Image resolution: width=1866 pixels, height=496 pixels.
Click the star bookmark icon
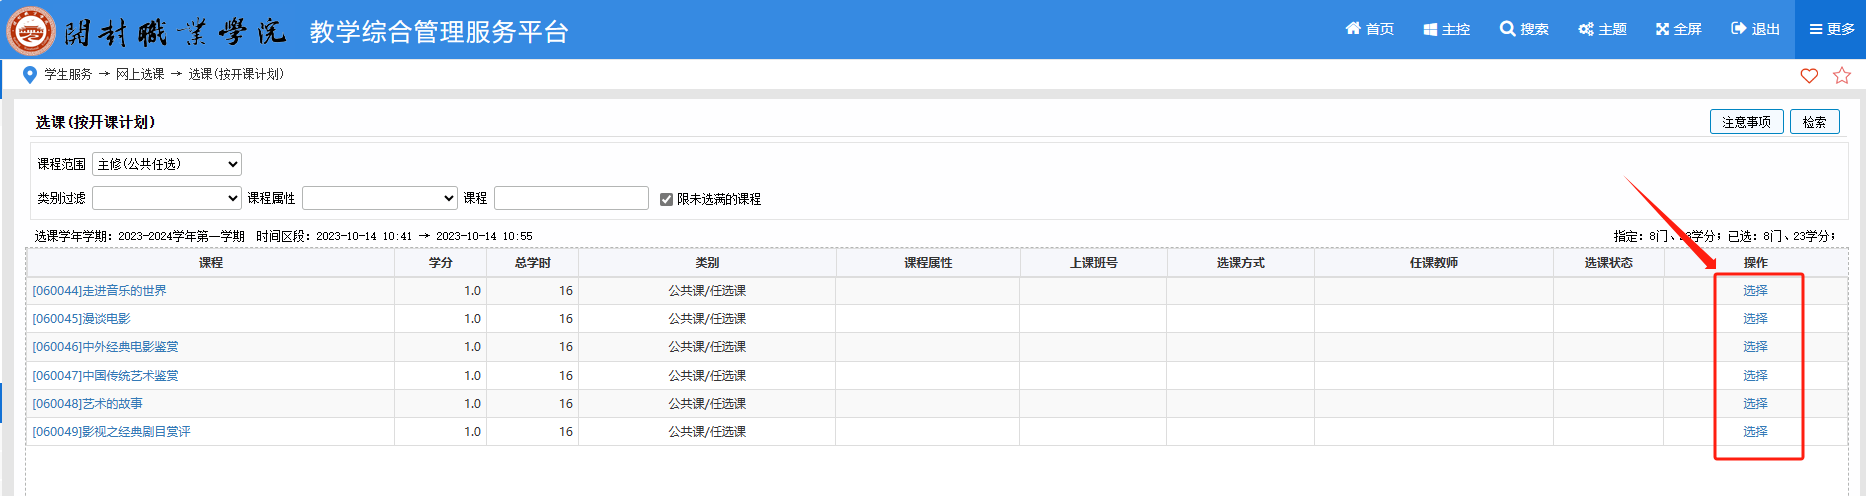1842,76
